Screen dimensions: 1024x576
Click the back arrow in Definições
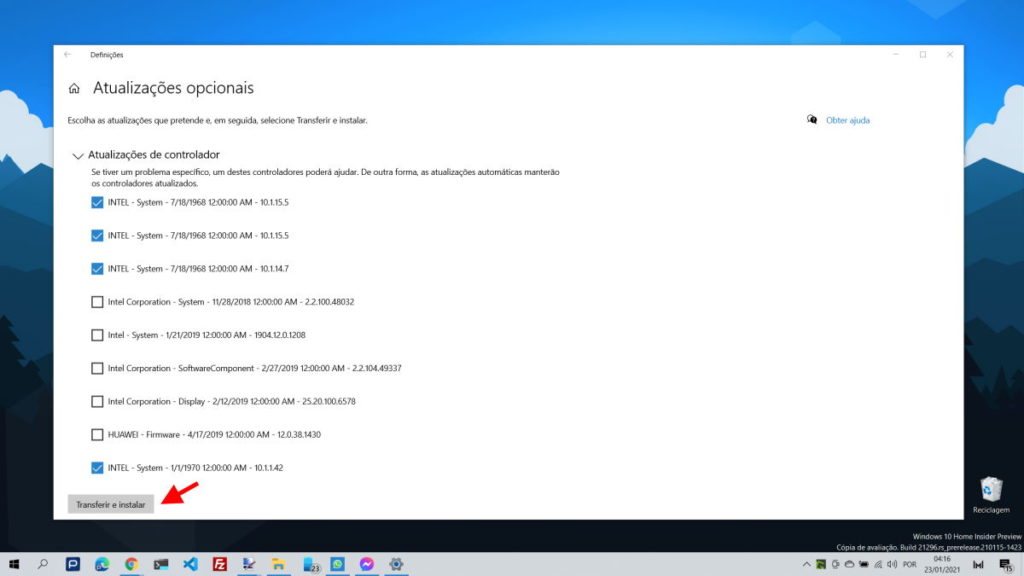click(68, 54)
